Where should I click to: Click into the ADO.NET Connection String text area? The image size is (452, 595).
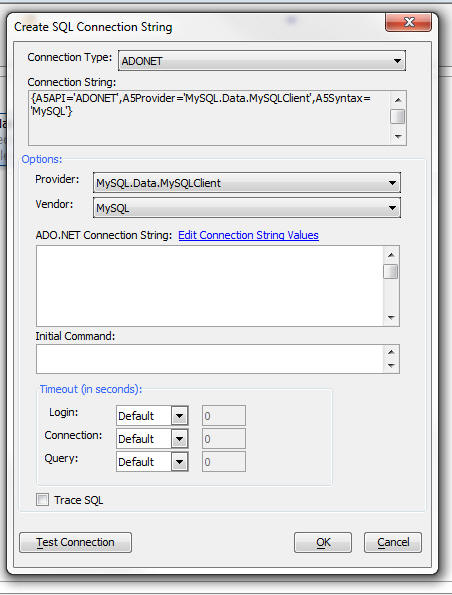click(x=210, y=286)
